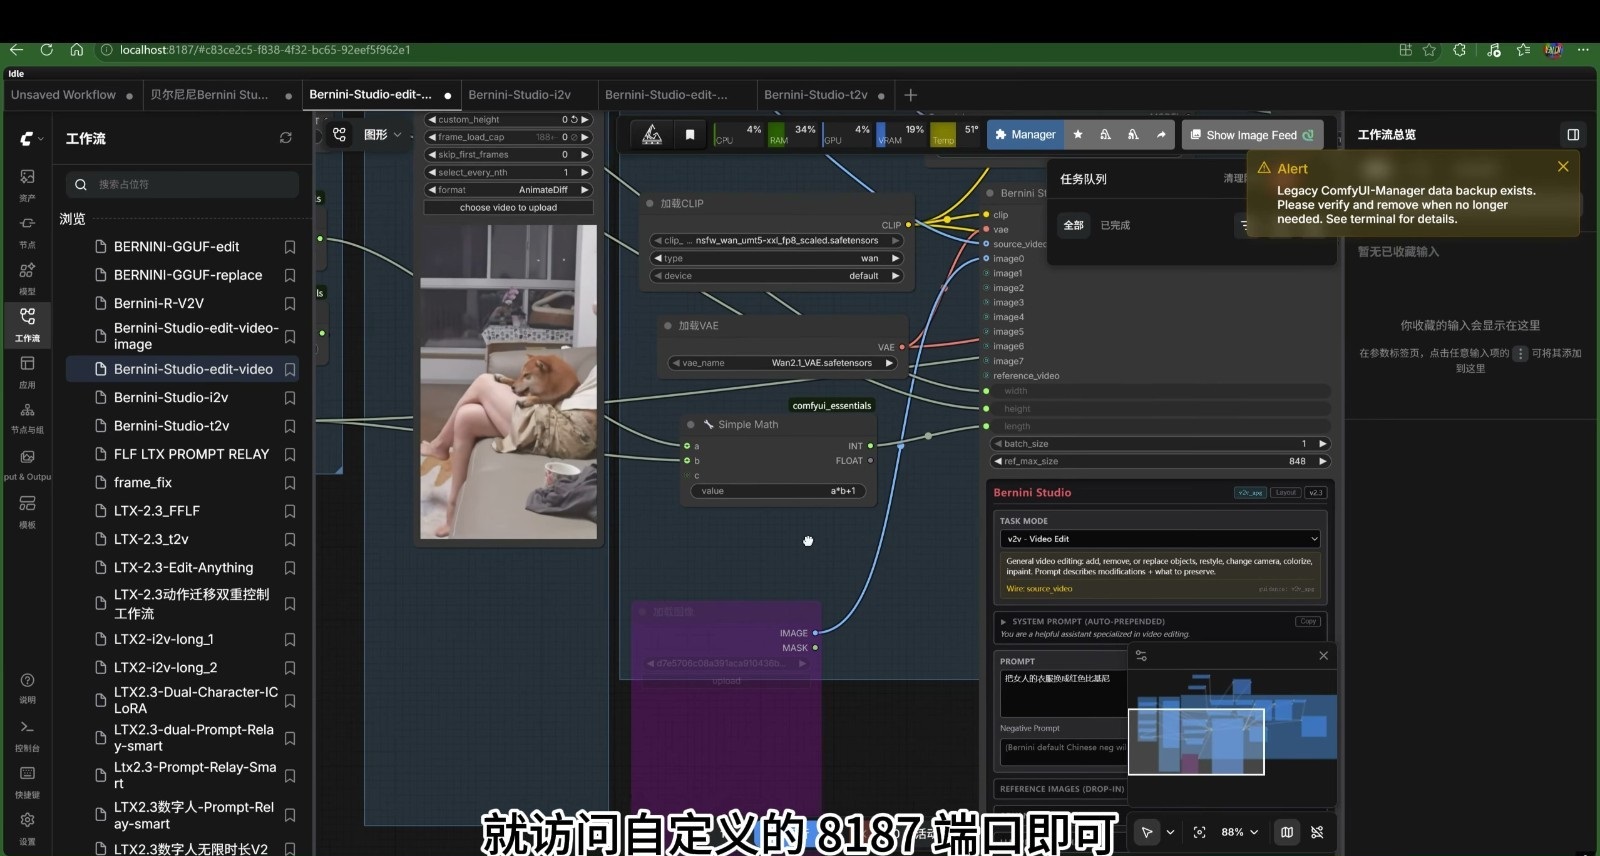Screen dimensions: 1600x856
Task: Change the type wan selector in 加载CLIP
Action: [776, 258]
